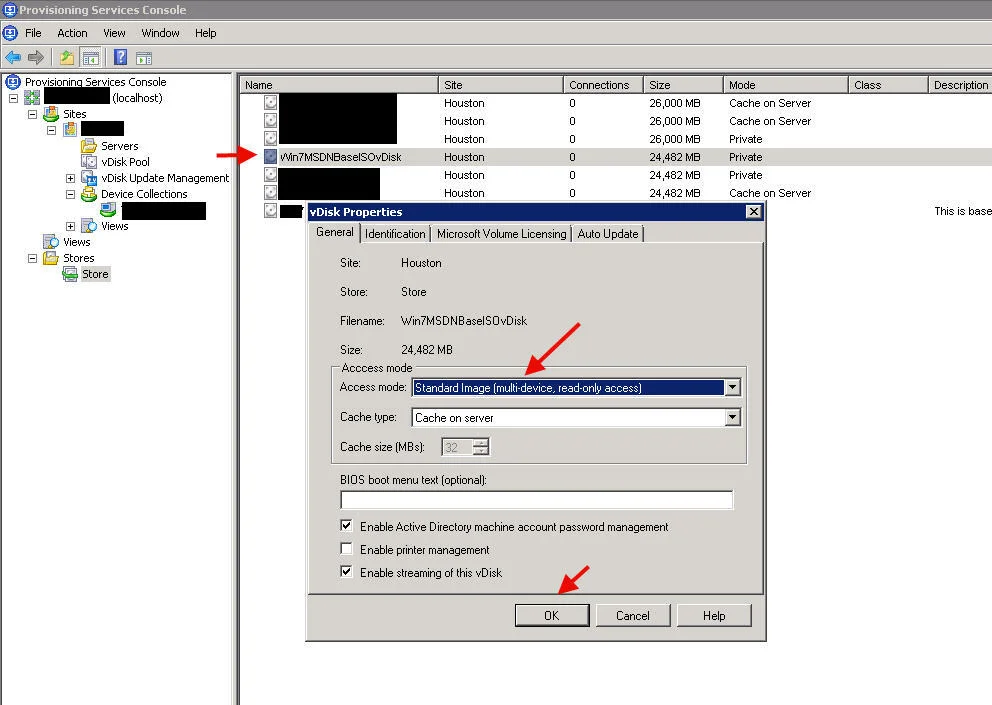
Task: Switch to the Auto Update tab
Action: click(608, 234)
